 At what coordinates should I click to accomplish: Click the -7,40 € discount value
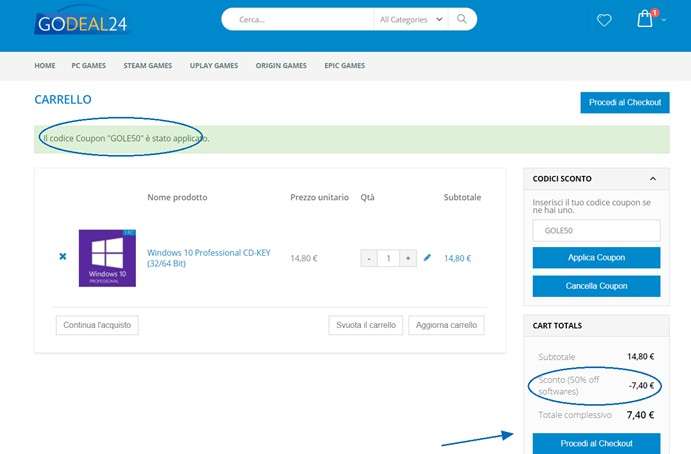641,386
